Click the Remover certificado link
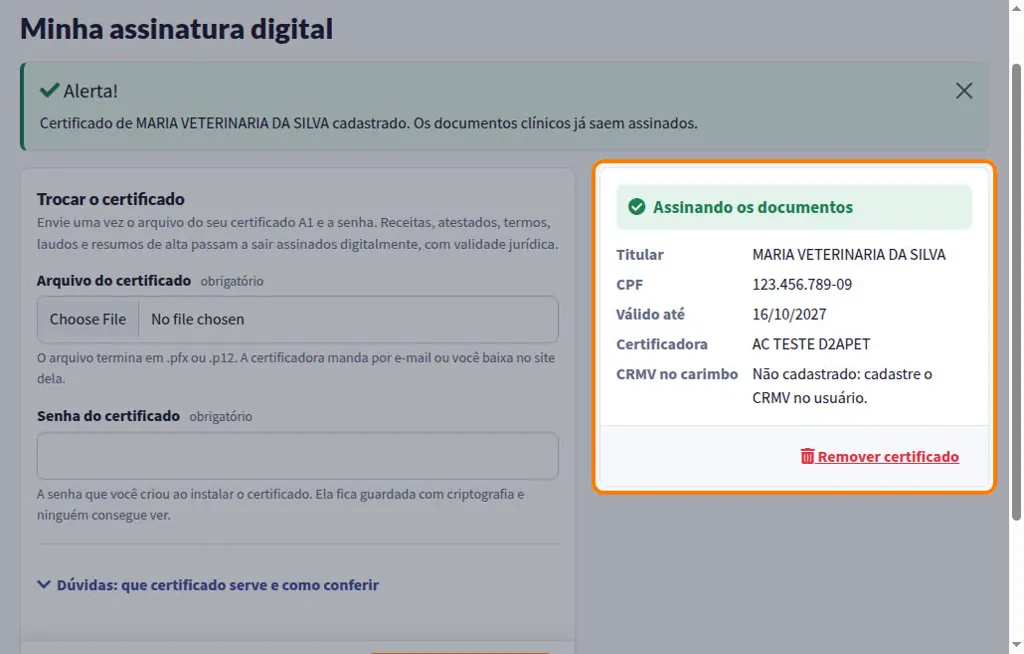Image resolution: width=1024 pixels, height=654 pixels. click(880, 456)
